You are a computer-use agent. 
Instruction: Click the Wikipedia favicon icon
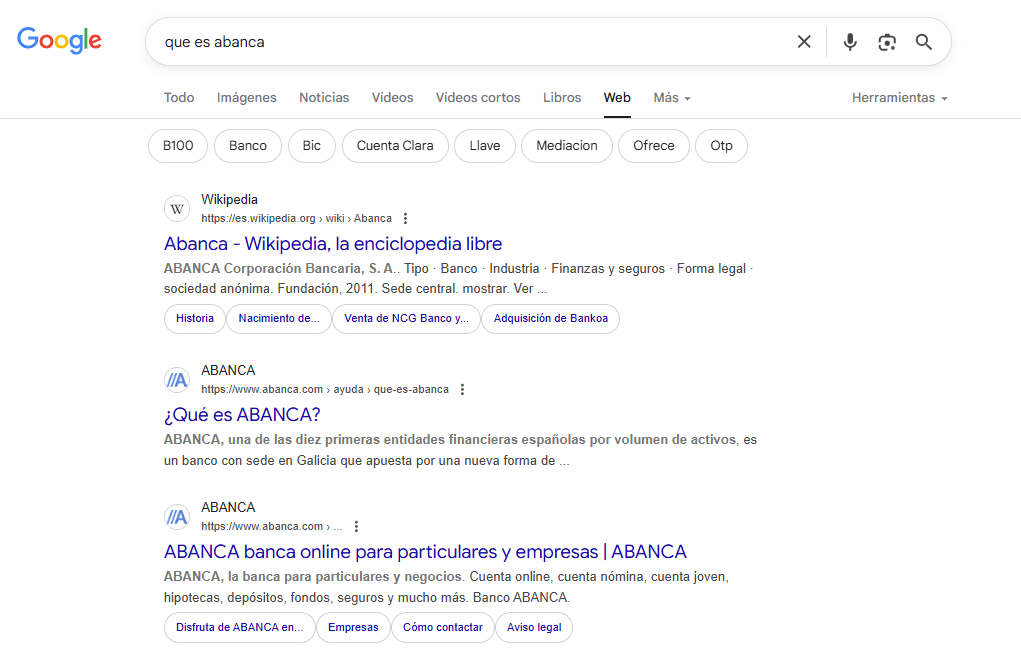click(177, 209)
